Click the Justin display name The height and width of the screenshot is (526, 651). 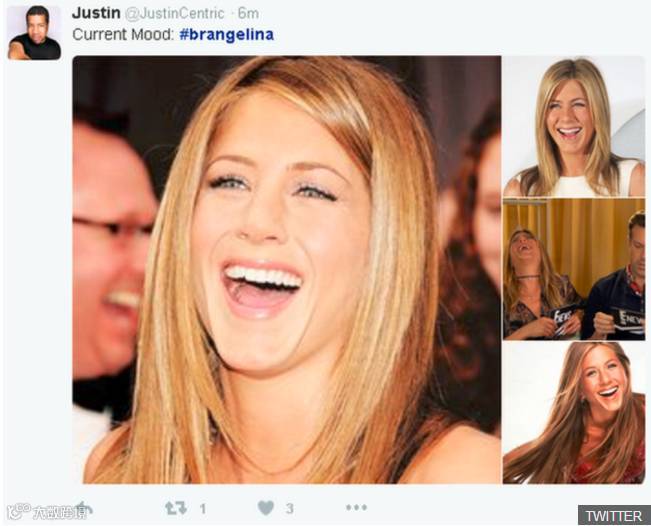point(96,13)
